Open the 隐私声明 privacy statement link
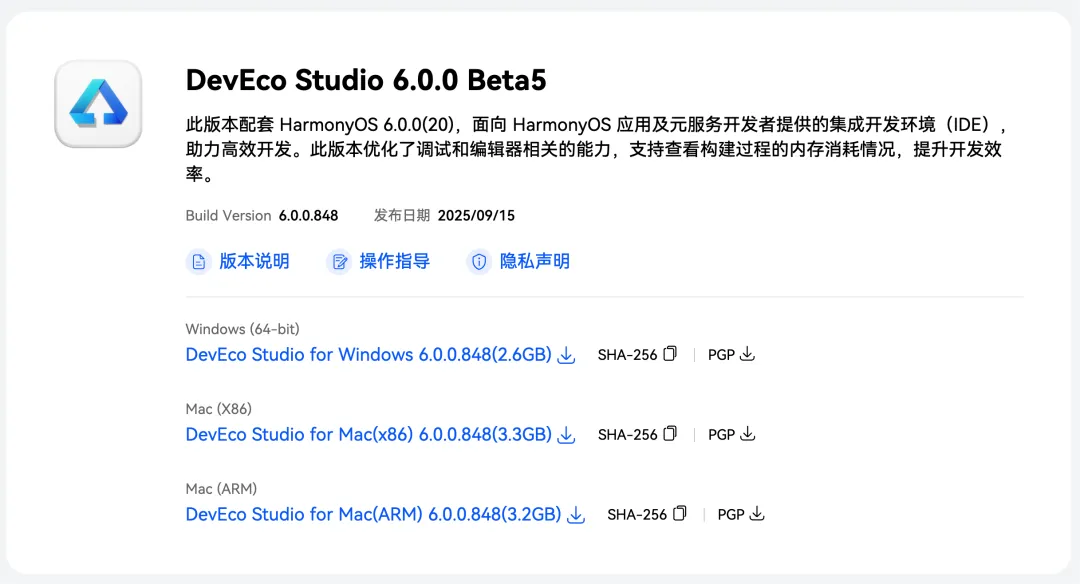 pyautogui.click(x=534, y=262)
